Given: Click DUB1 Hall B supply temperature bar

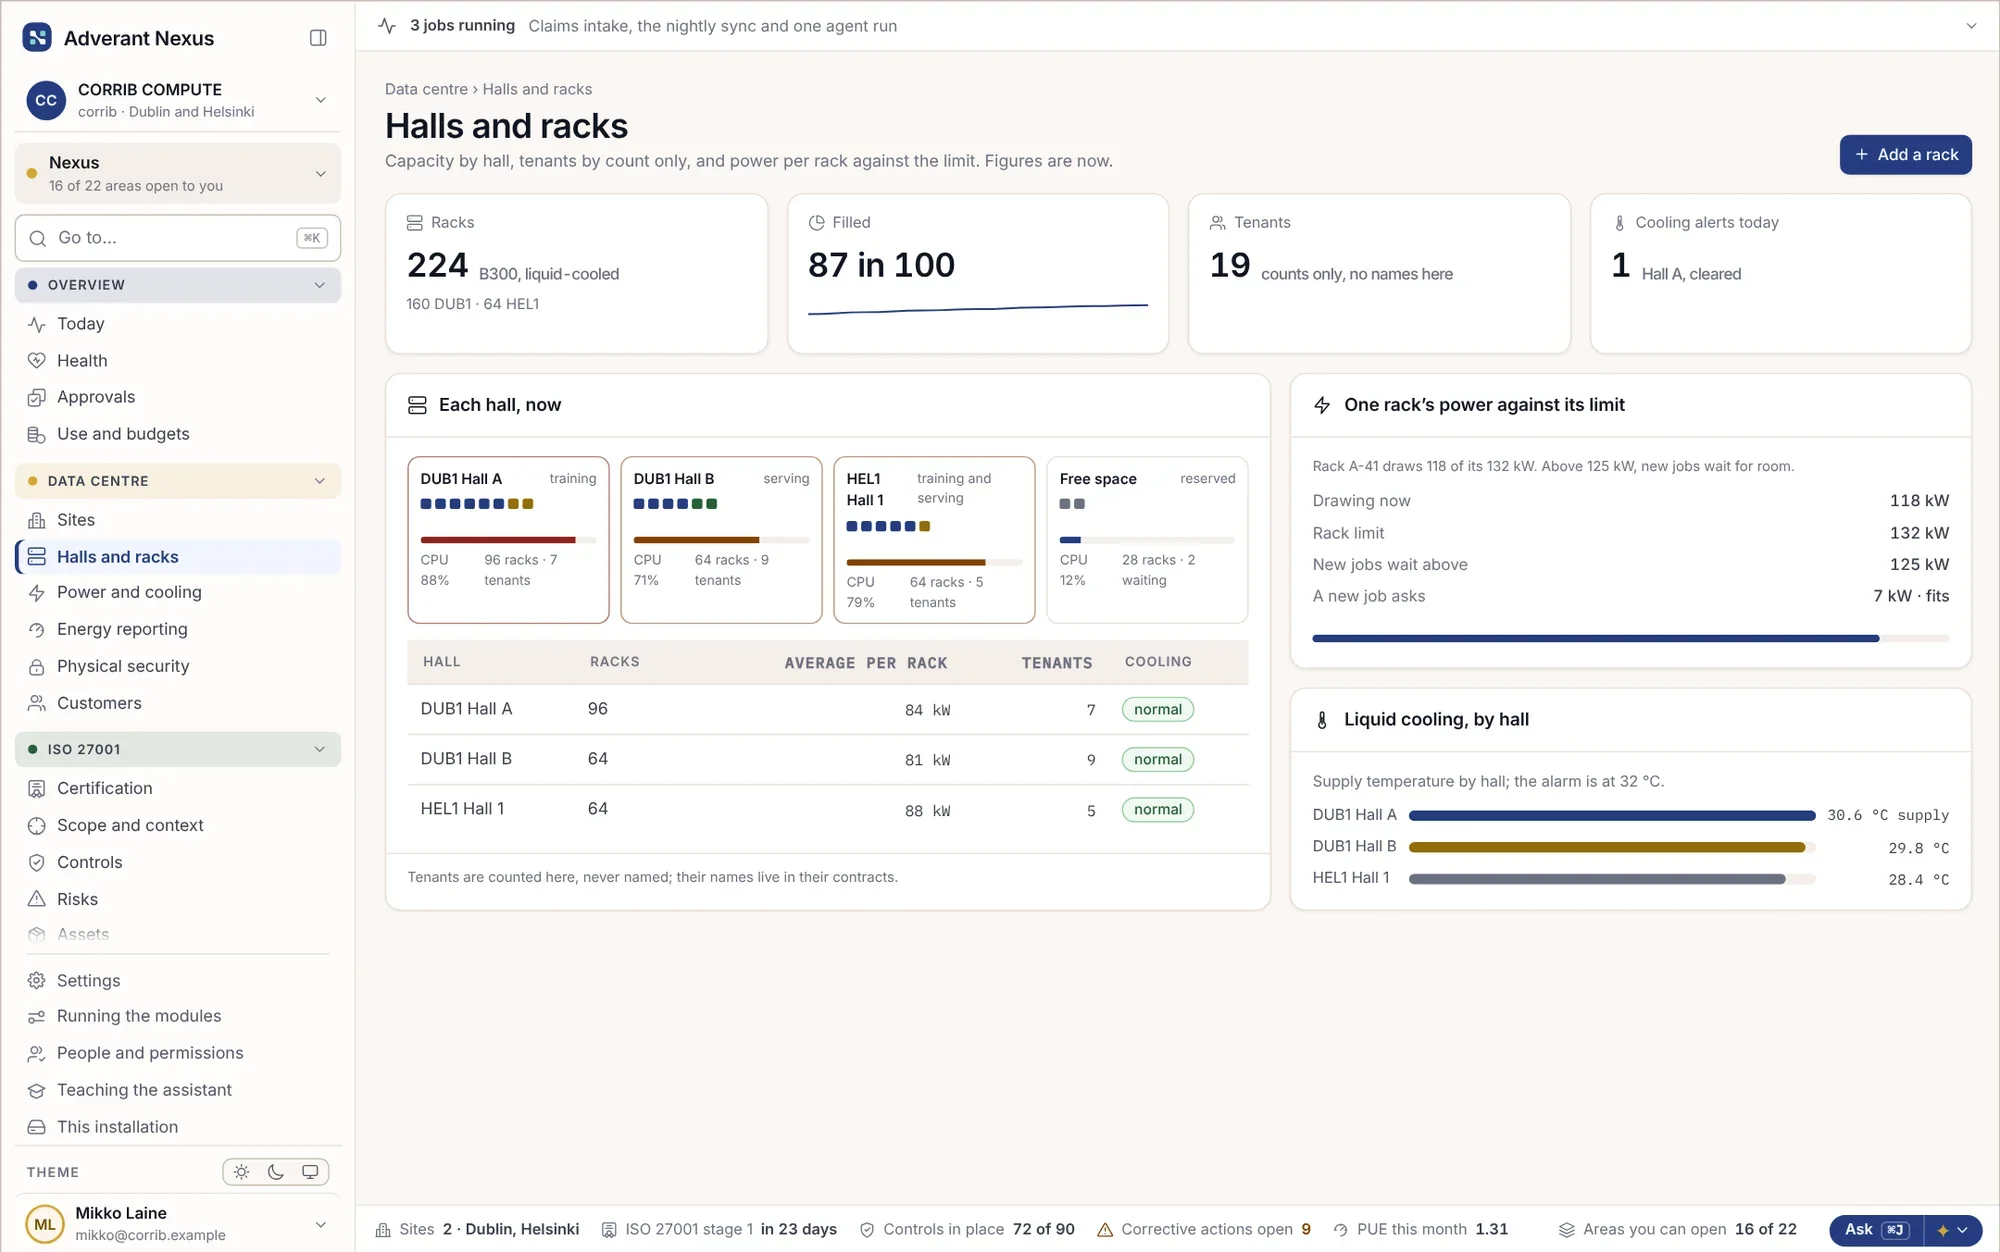Looking at the screenshot, I should (1611, 847).
